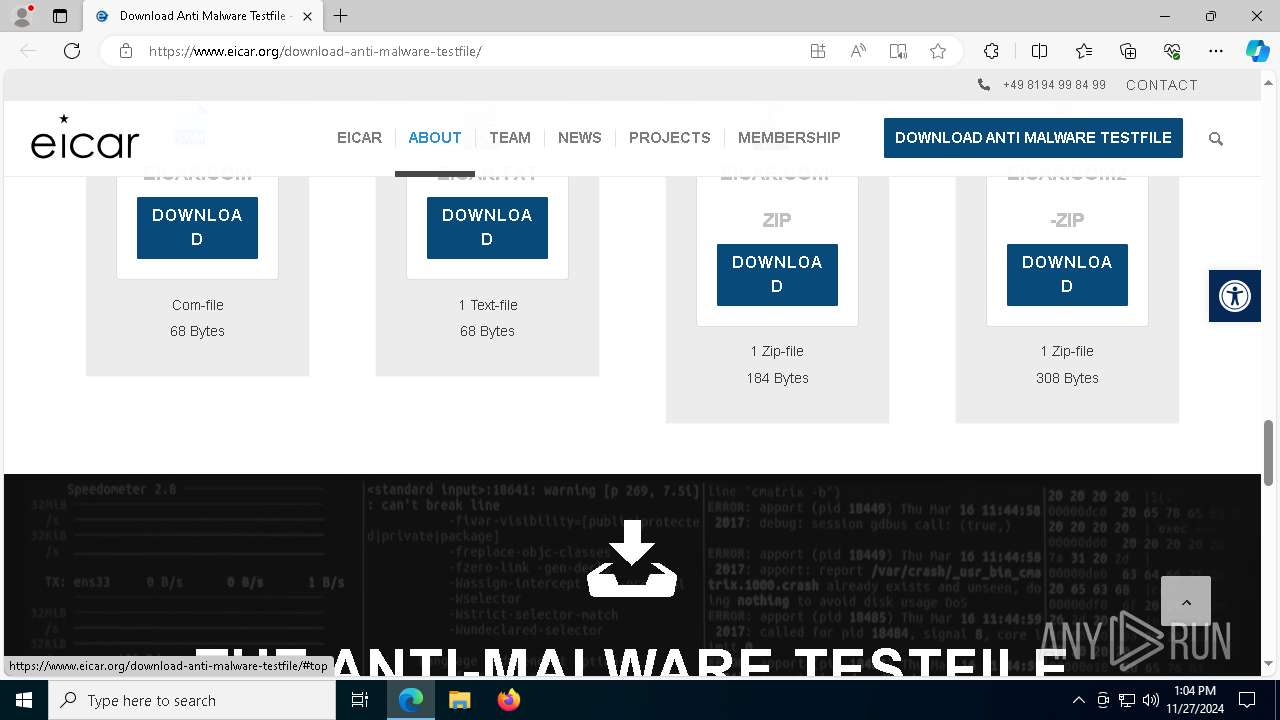Open the taskbar clock and date
The height and width of the screenshot is (720, 1280).
(1195, 700)
